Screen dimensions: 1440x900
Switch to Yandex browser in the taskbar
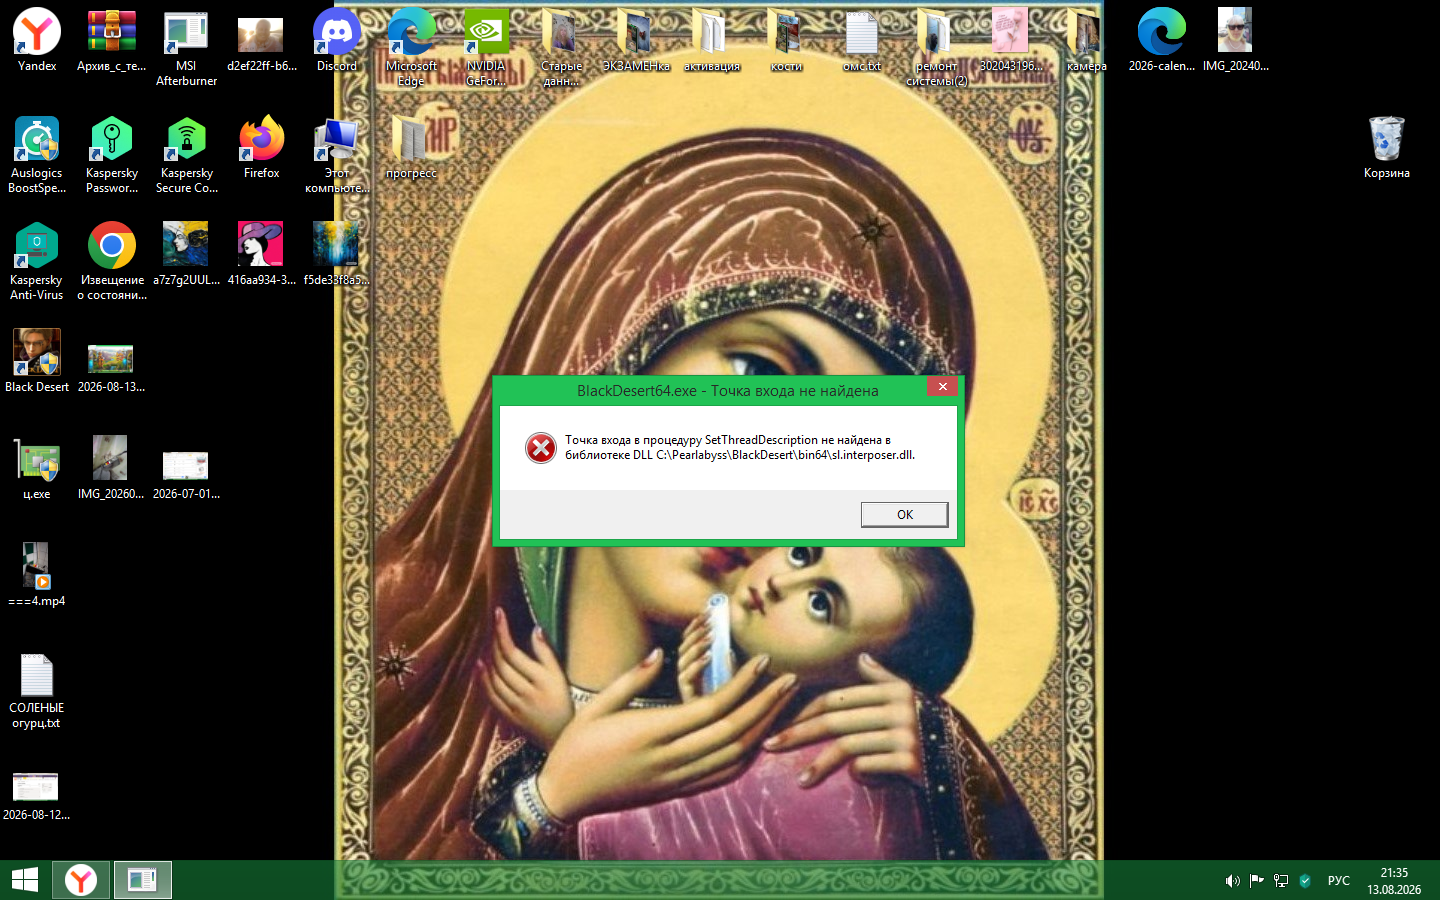point(81,880)
